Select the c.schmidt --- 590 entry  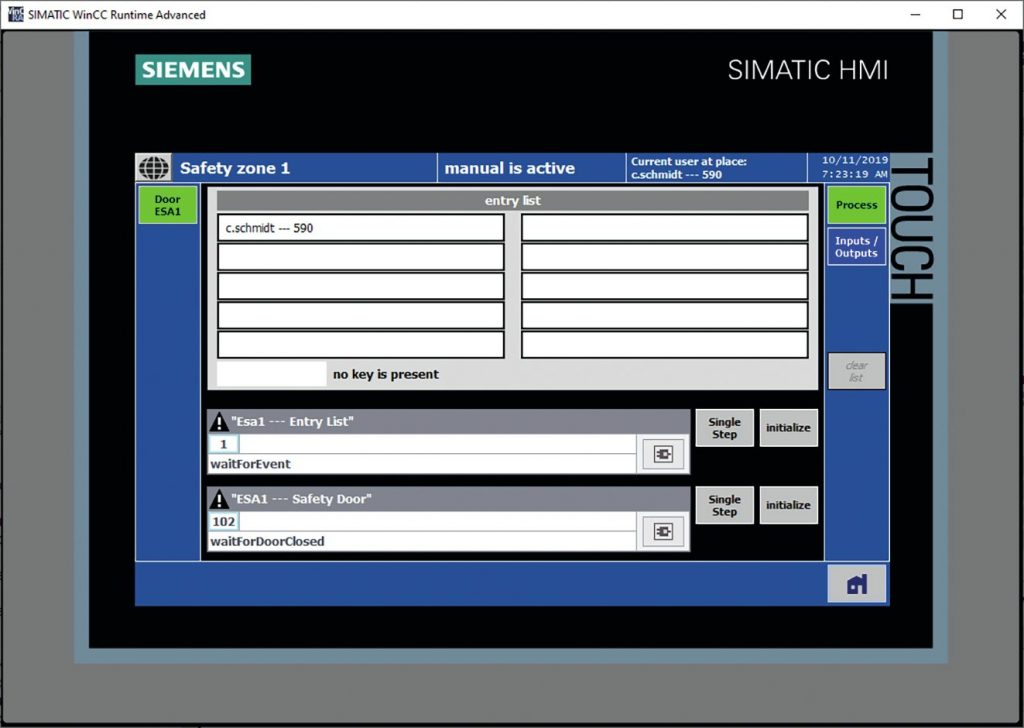point(361,228)
